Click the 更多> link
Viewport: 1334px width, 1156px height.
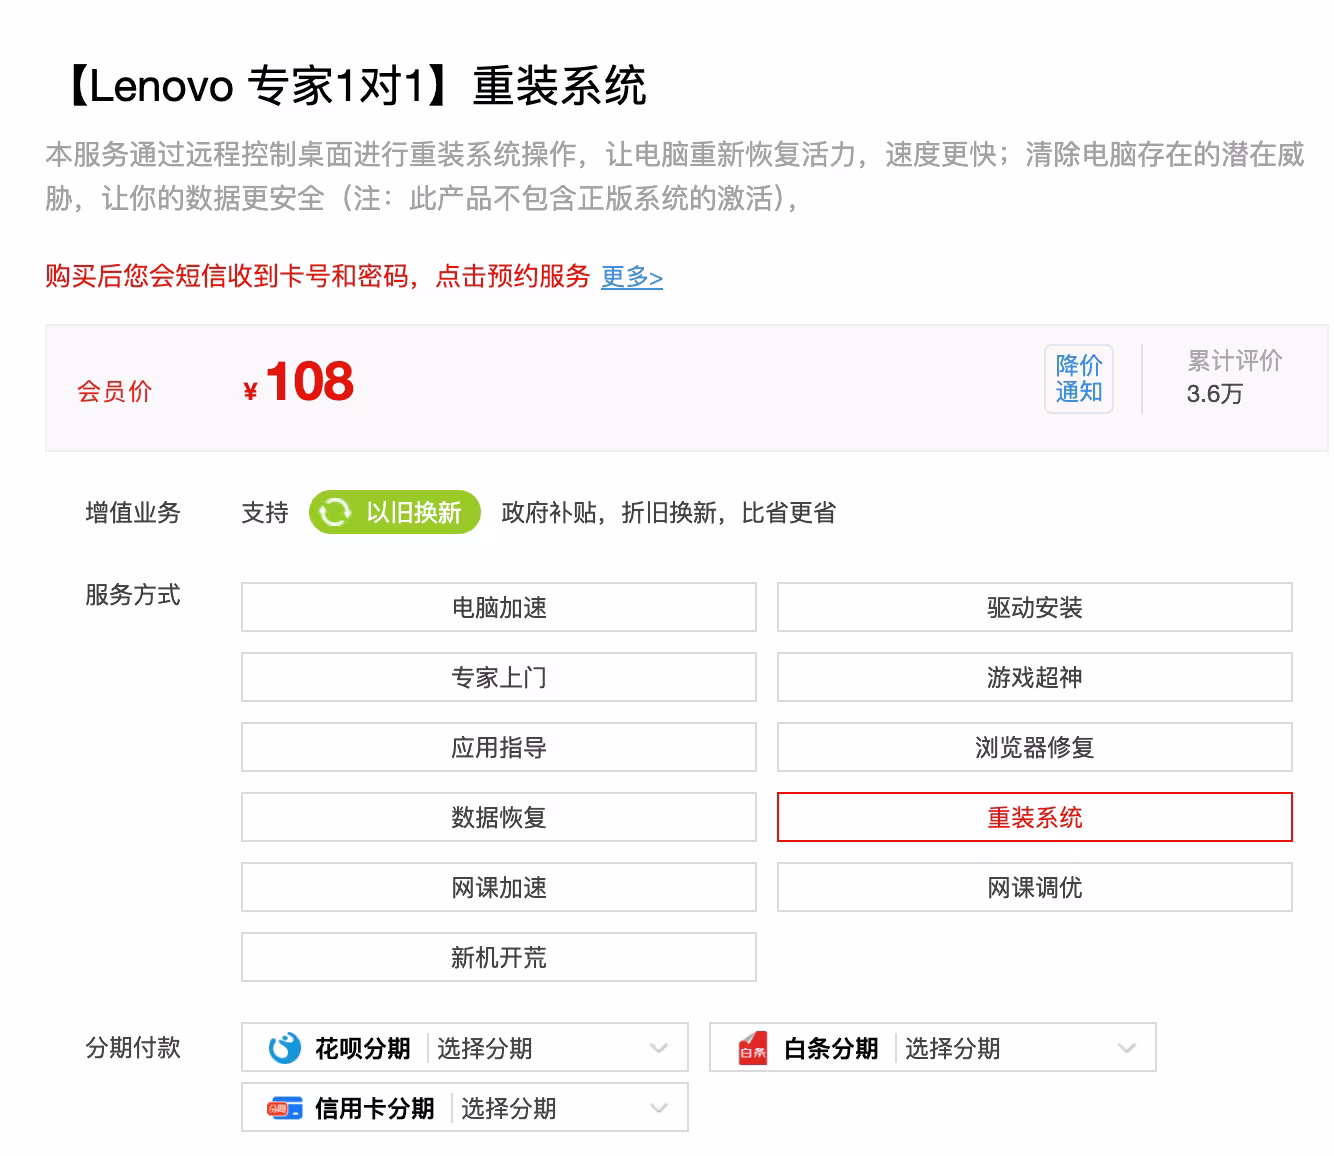tap(632, 277)
